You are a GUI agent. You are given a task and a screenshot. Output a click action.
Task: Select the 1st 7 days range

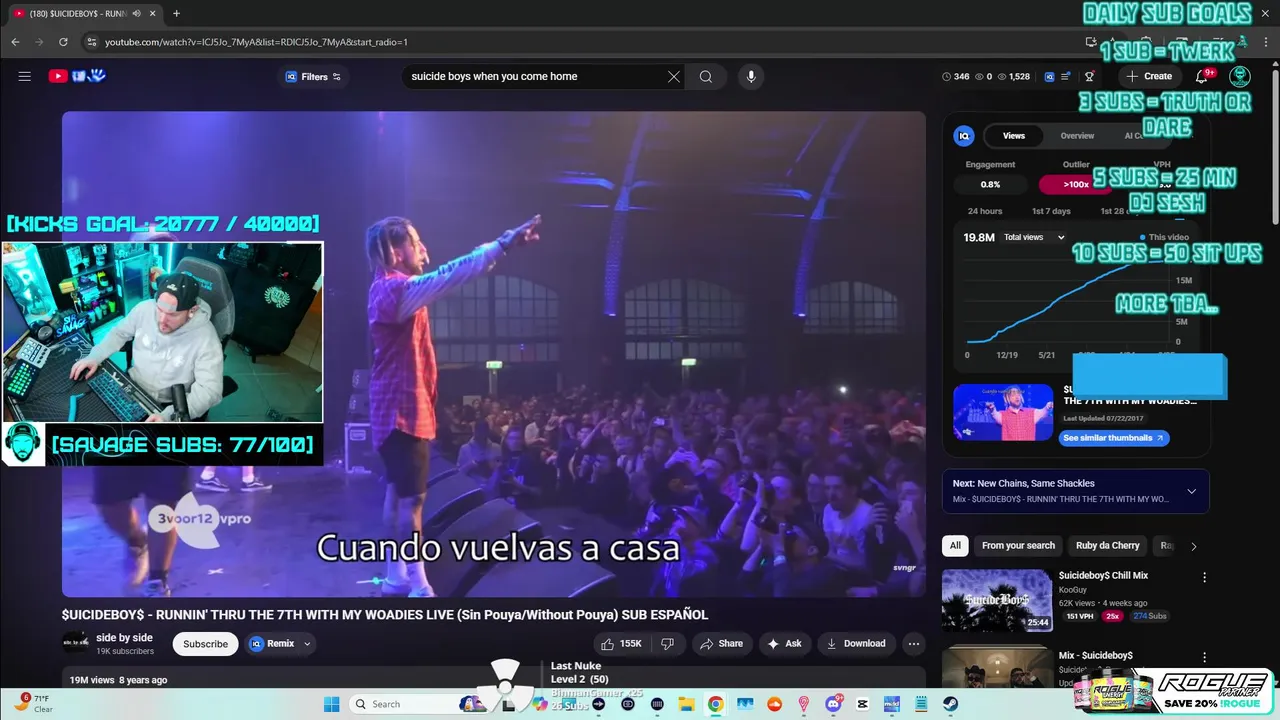pyautogui.click(x=1051, y=211)
